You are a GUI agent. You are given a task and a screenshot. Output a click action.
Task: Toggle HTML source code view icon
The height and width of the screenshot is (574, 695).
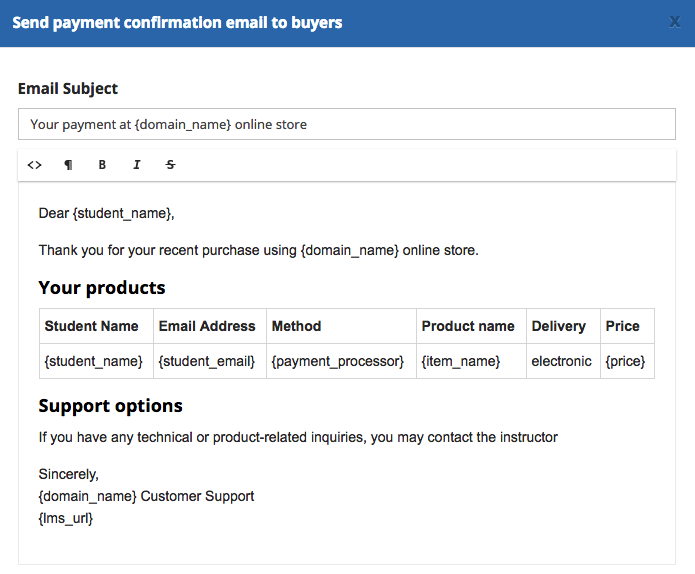click(35, 165)
